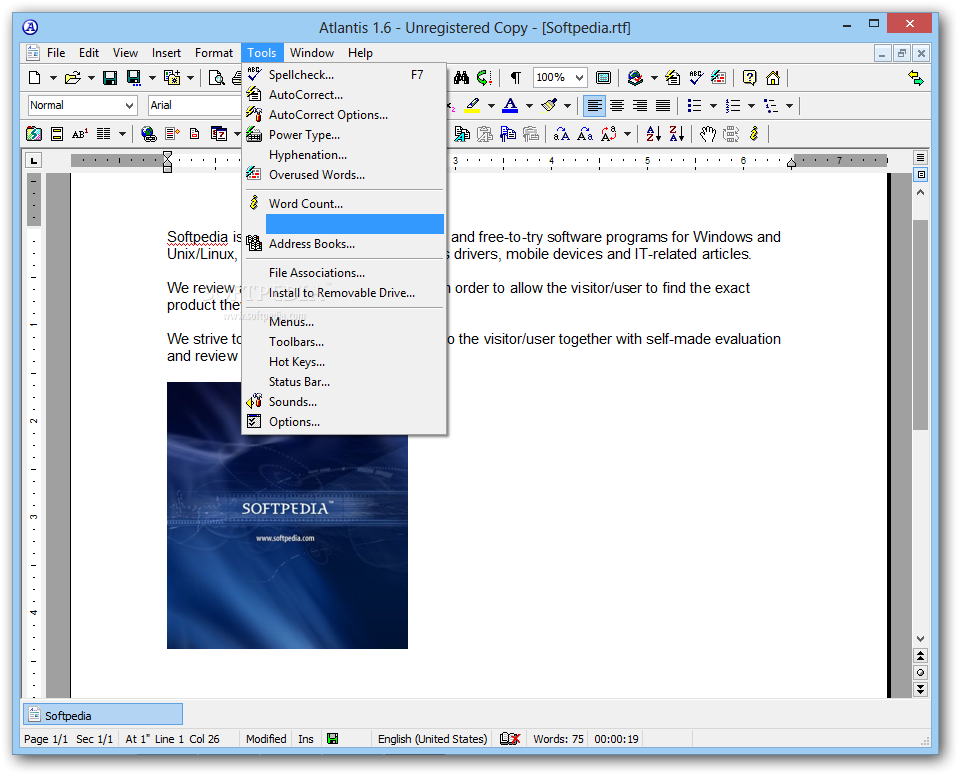Click the New document icon
Screen dimensions: 959x775
(35, 78)
